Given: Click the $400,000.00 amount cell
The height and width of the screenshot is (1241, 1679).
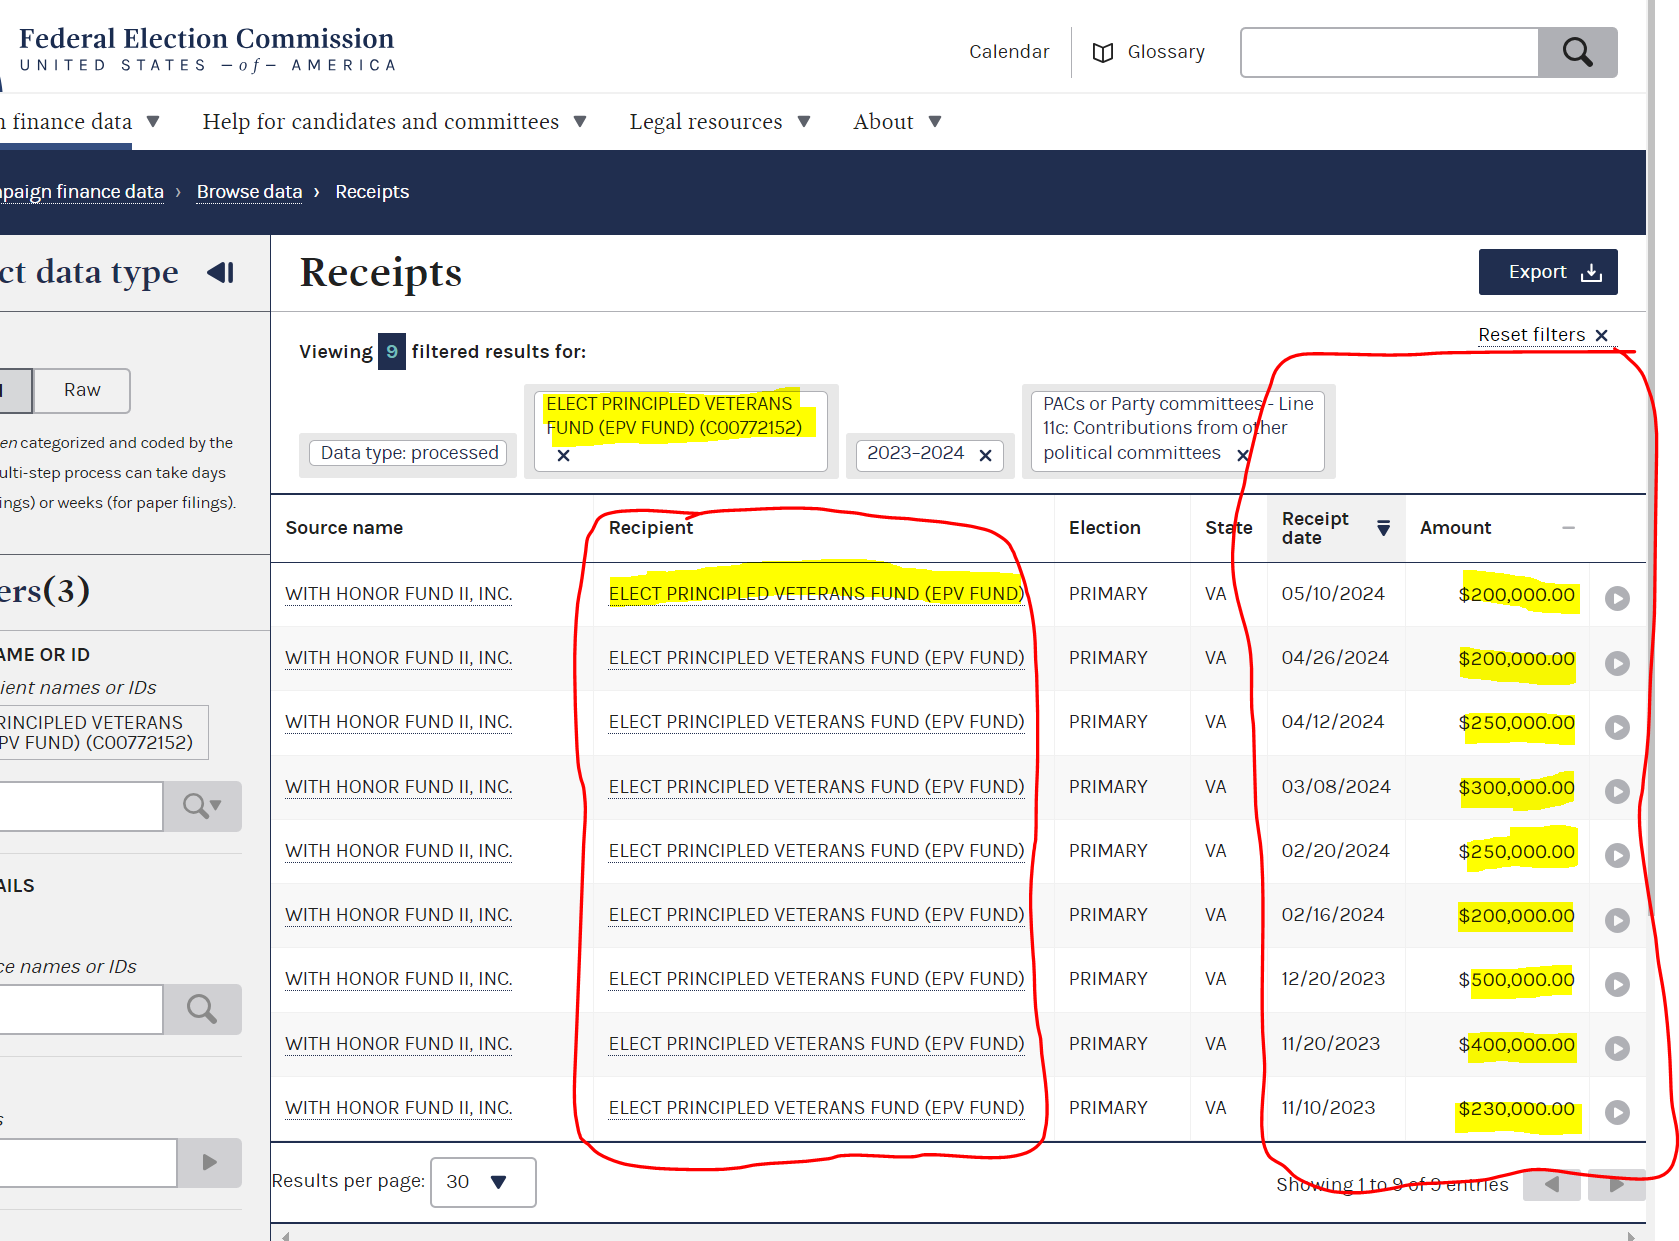Looking at the screenshot, I should [x=1516, y=1045].
